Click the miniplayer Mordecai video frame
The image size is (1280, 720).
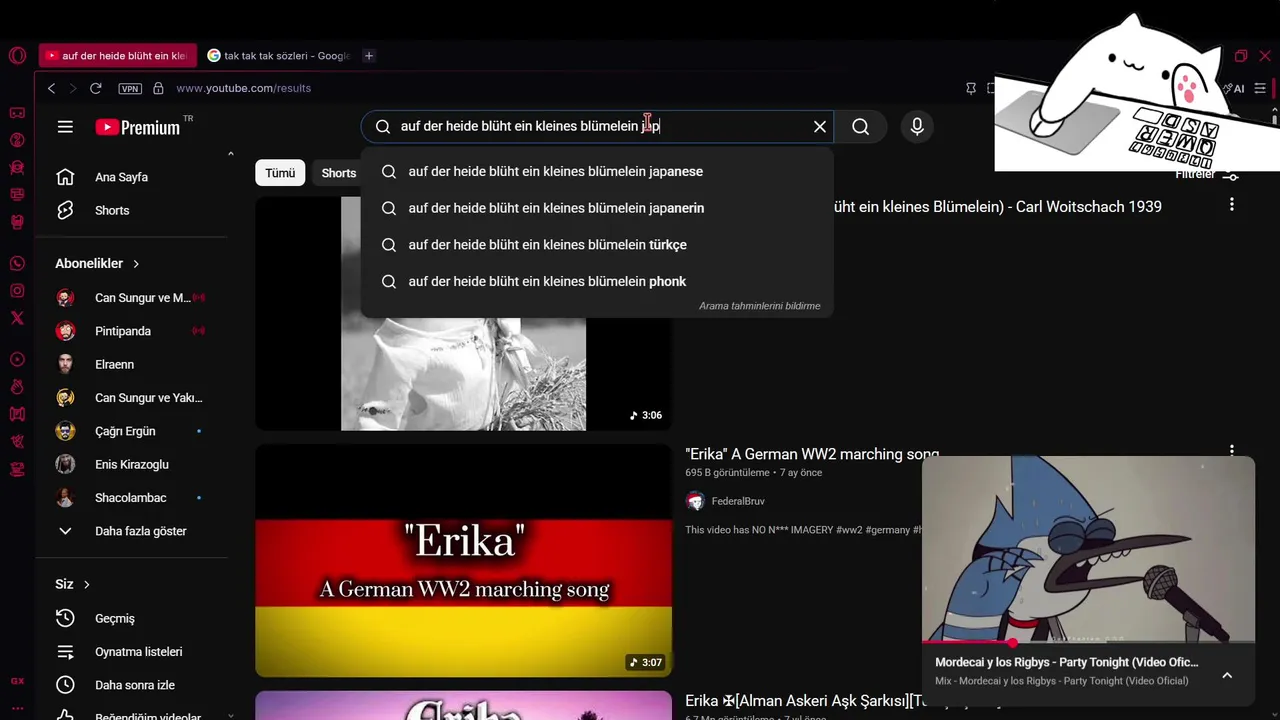click(x=1088, y=549)
